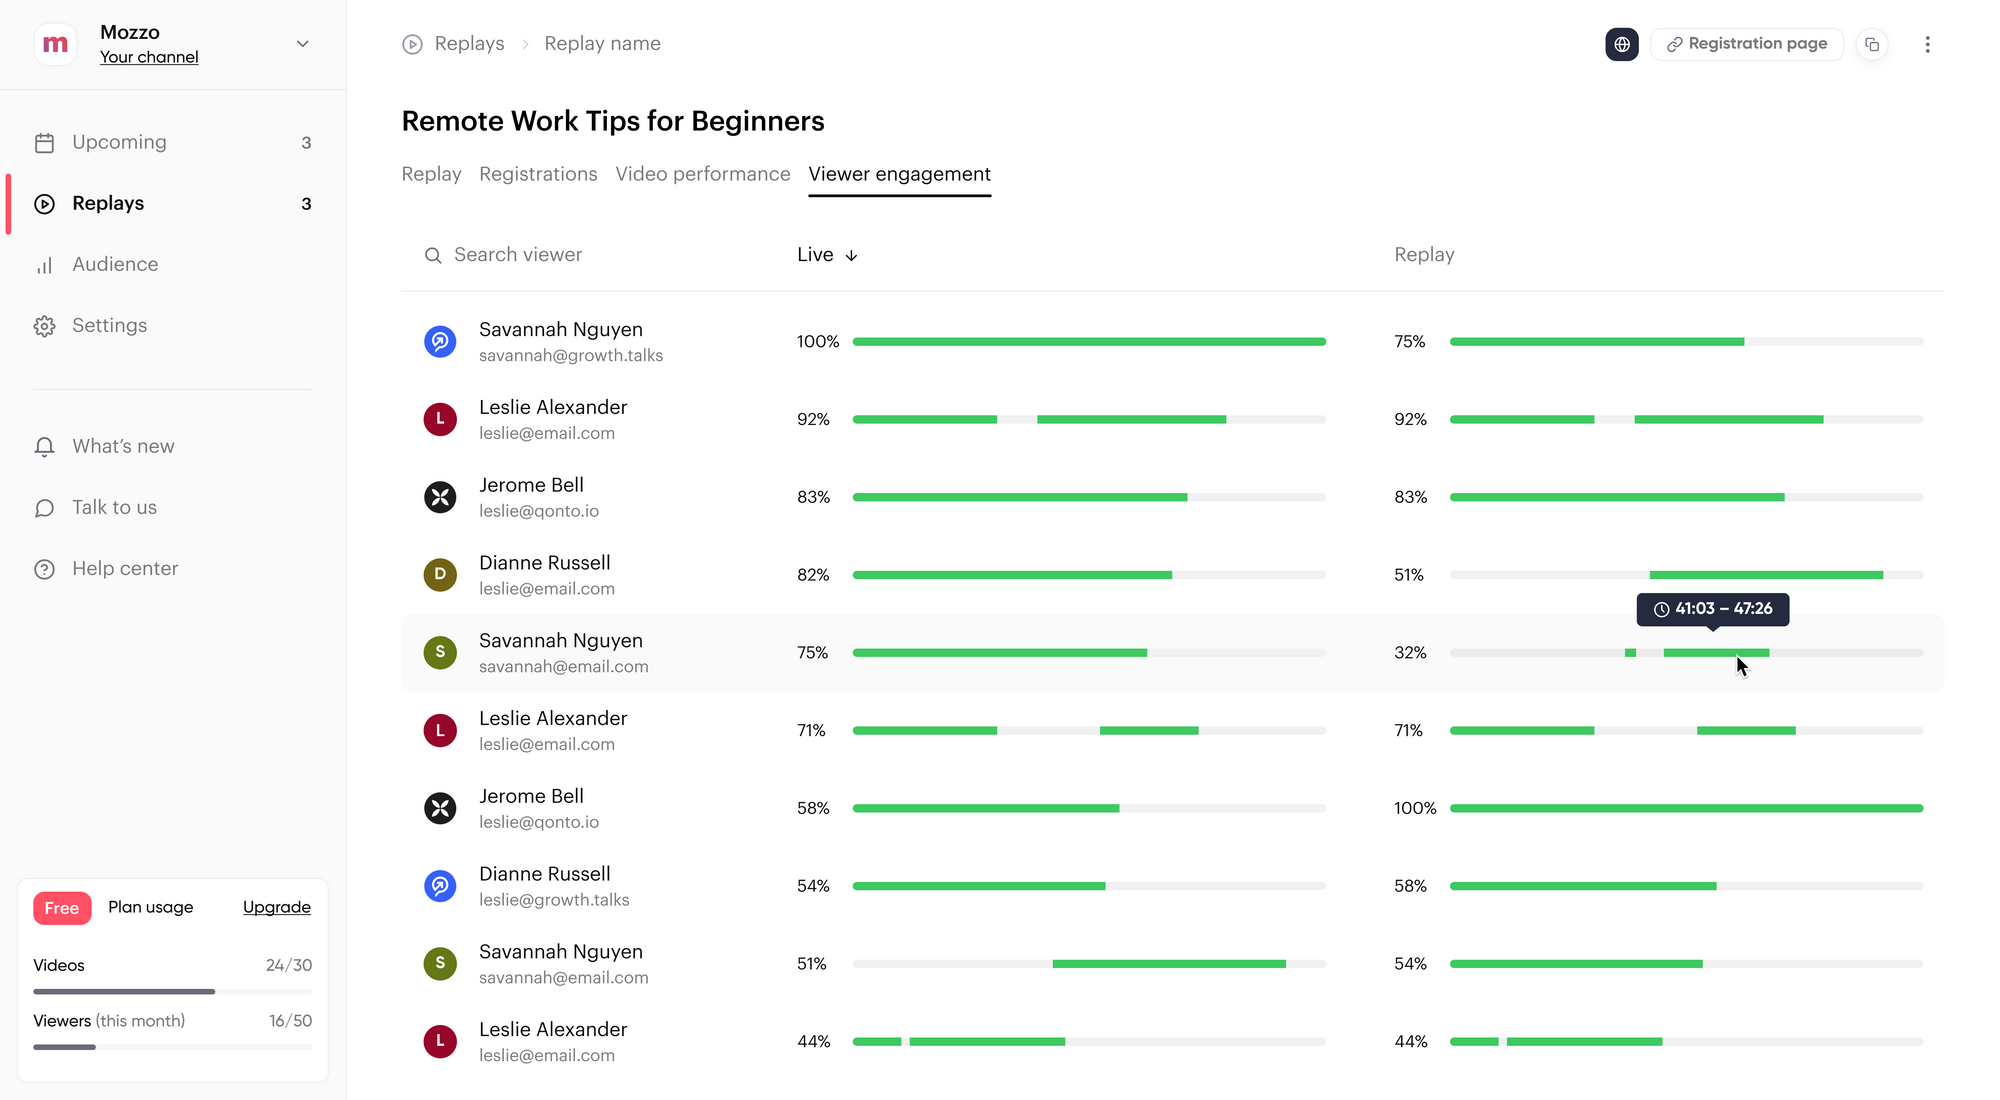Screen dimensions: 2000x1100
Task: Expand the Mozzo channel switcher chevron
Action: tap(302, 44)
